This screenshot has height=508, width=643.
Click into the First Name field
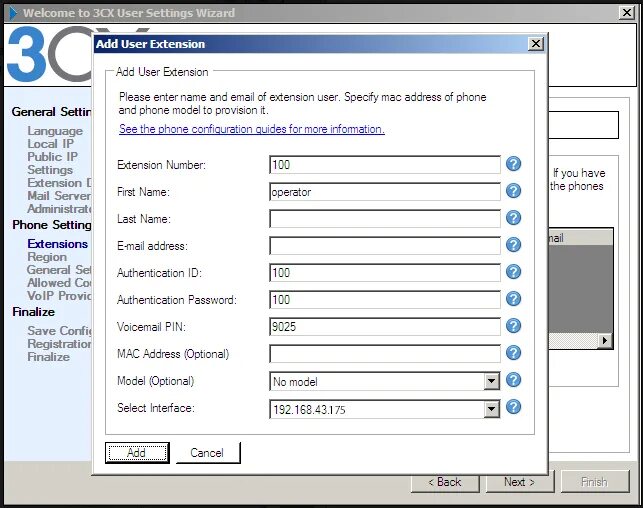click(385, 192)
